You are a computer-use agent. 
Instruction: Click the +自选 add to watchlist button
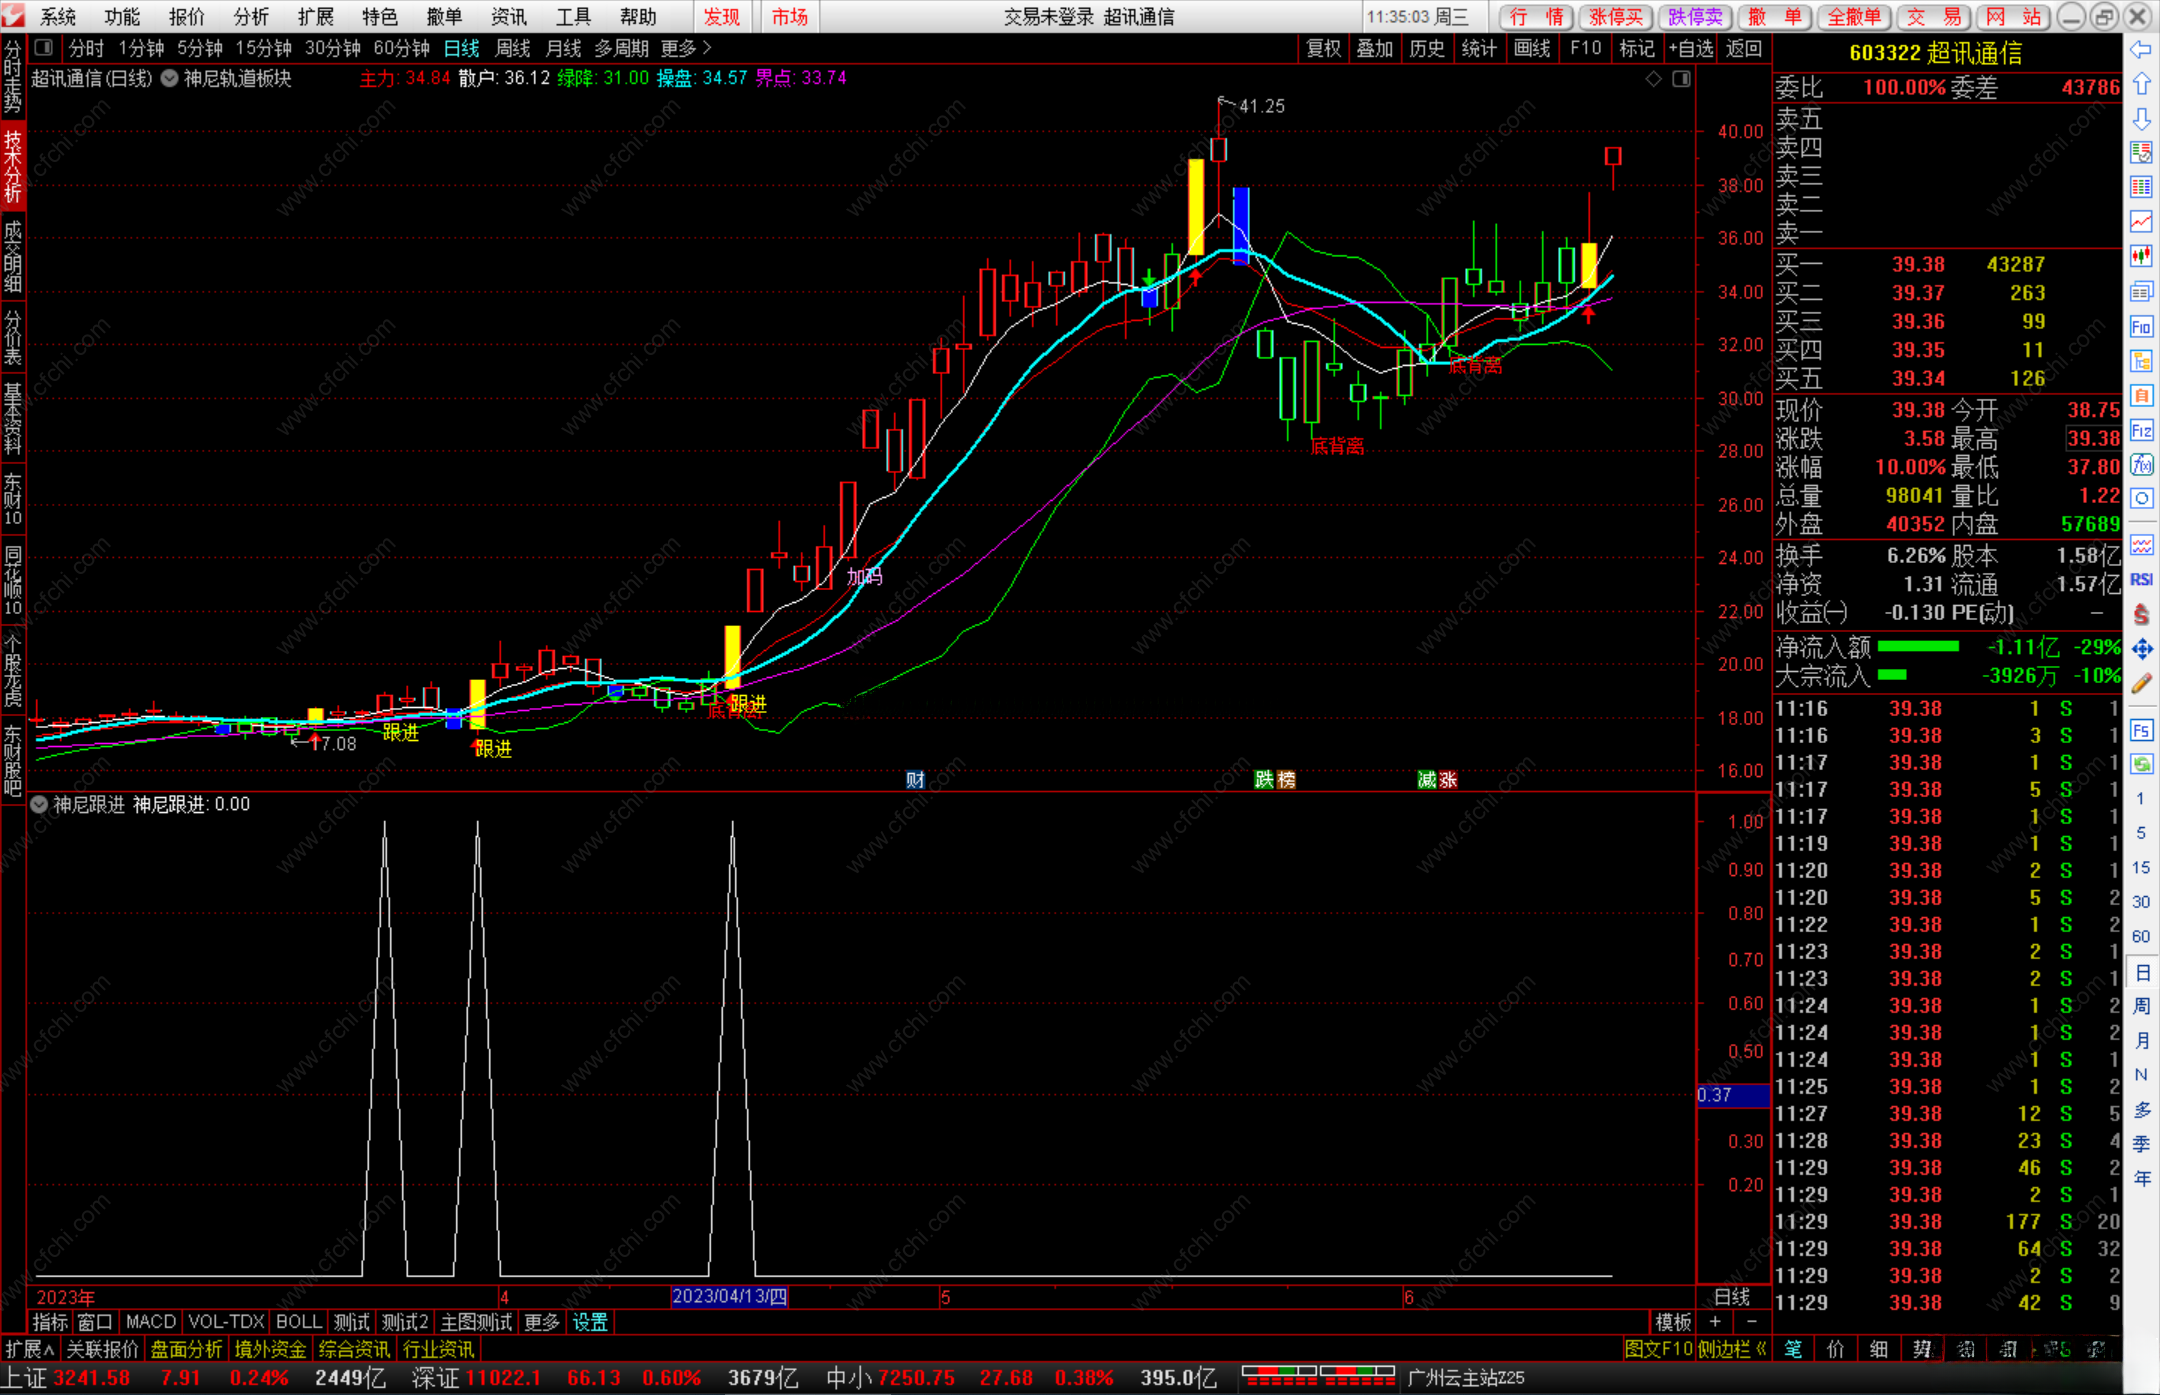click(1691, 48)
